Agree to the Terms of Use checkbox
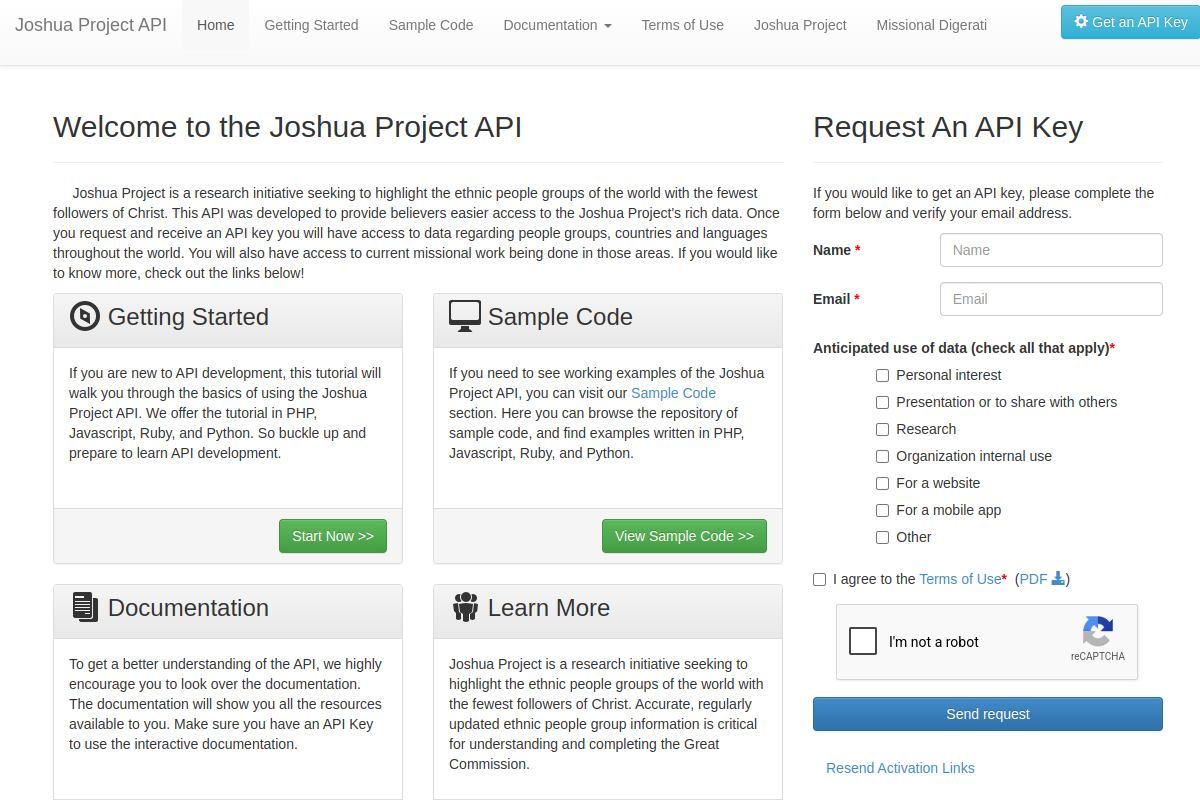 point(820,579)
